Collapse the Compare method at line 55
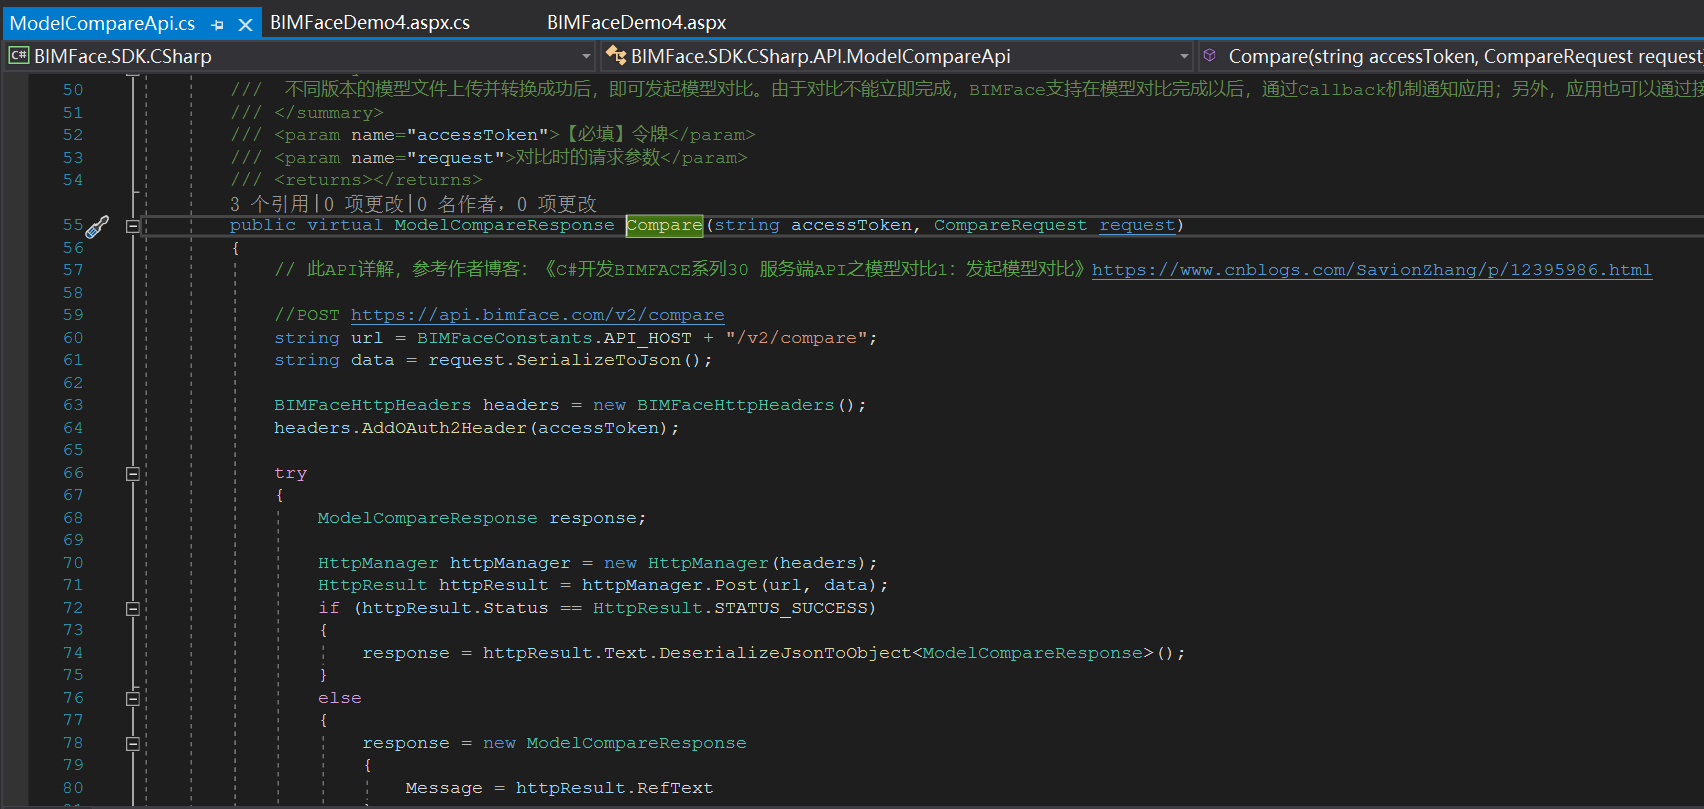Image resolution: width=1704 pixels, height=809 pixels. [132, 226]
